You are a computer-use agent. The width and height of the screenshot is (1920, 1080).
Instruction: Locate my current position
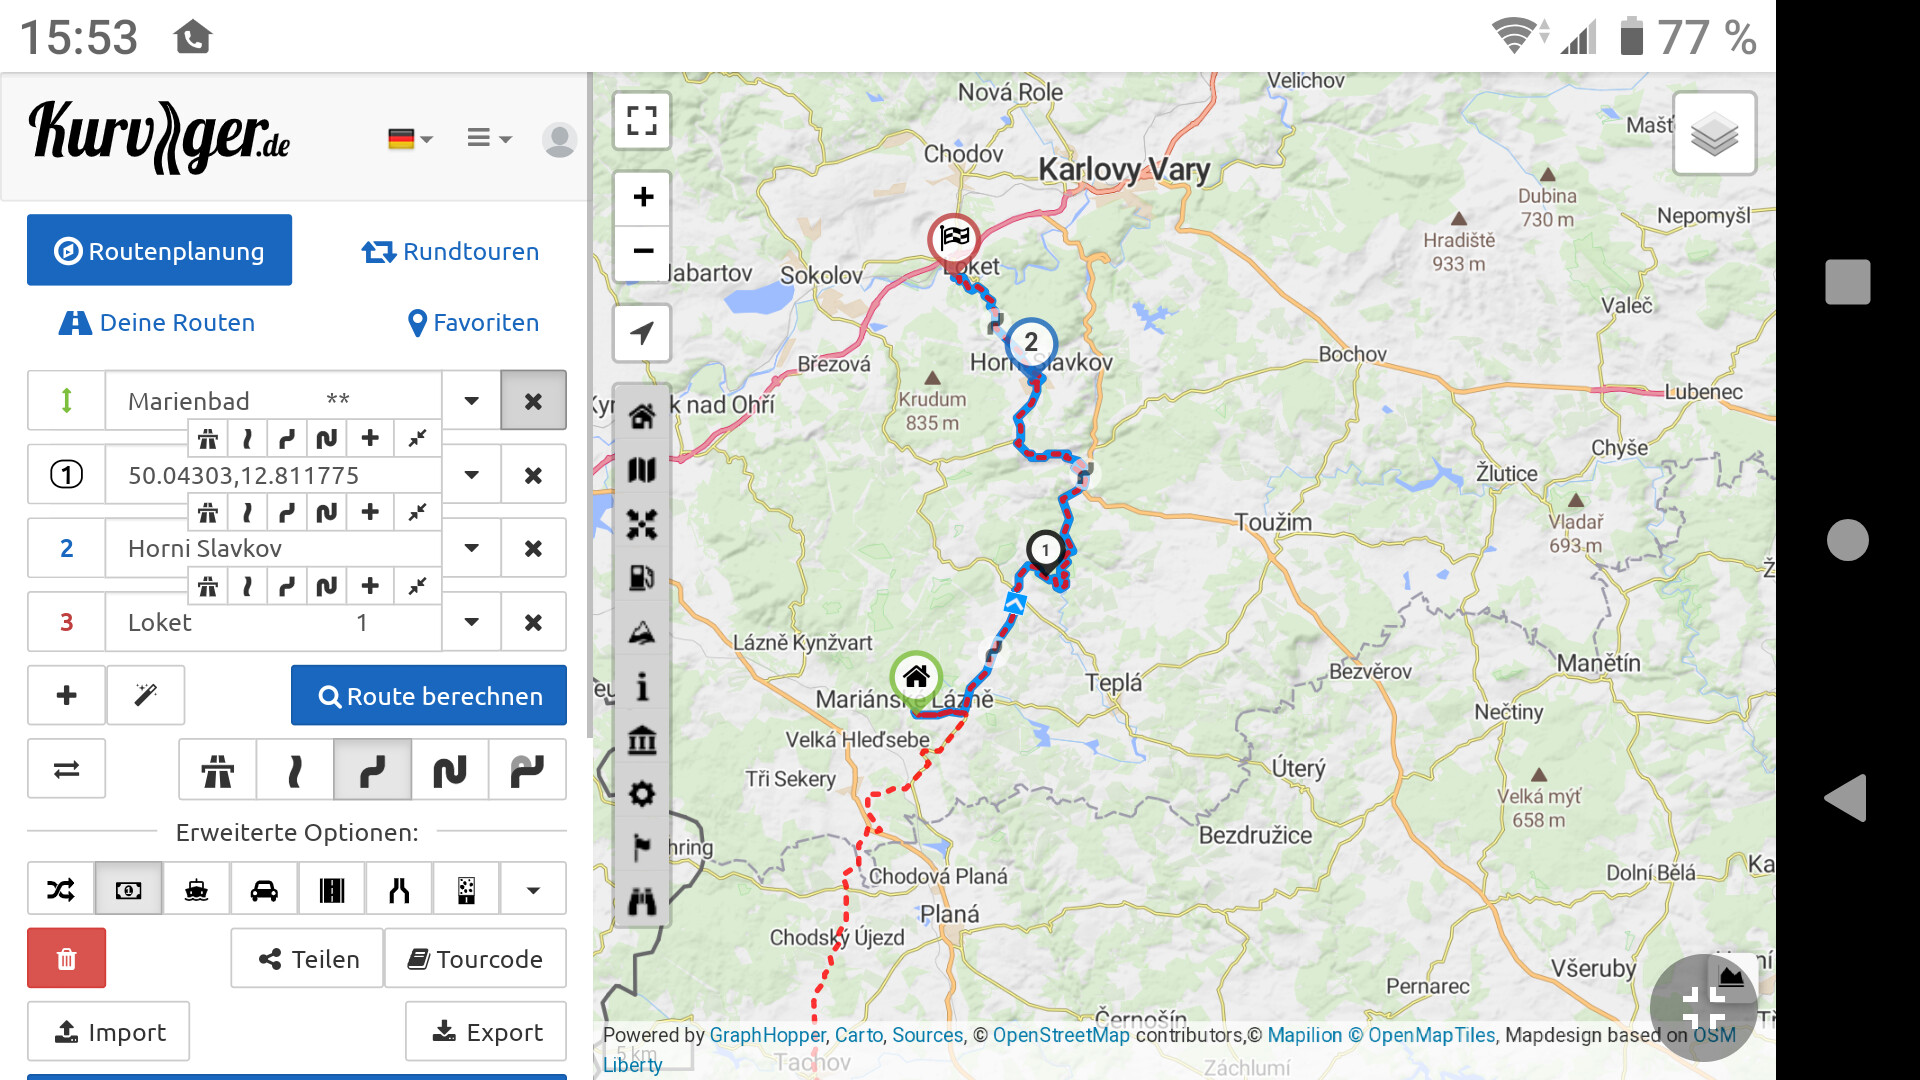642,333
